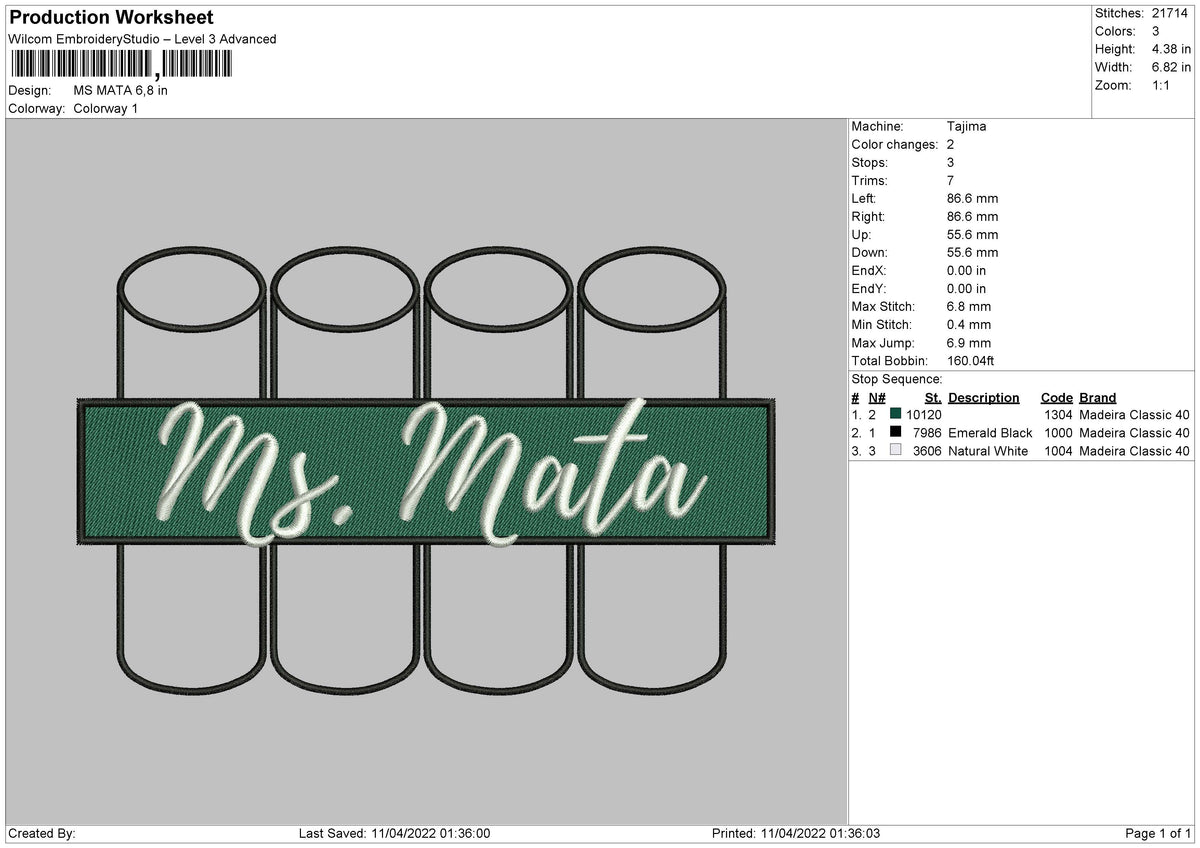Click the barcode under the worksheet title

119,65
